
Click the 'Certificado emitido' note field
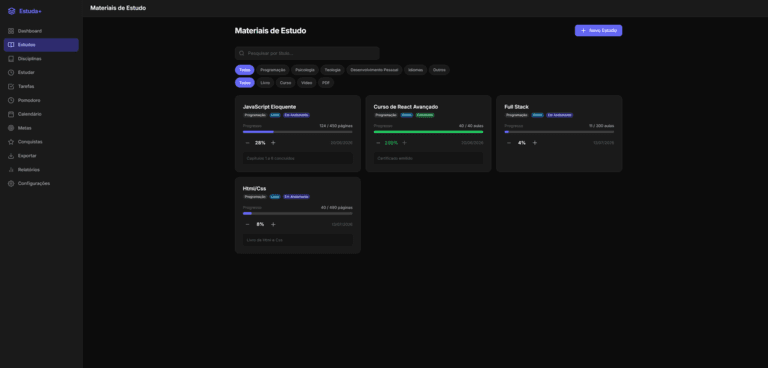tap(429, 158)
